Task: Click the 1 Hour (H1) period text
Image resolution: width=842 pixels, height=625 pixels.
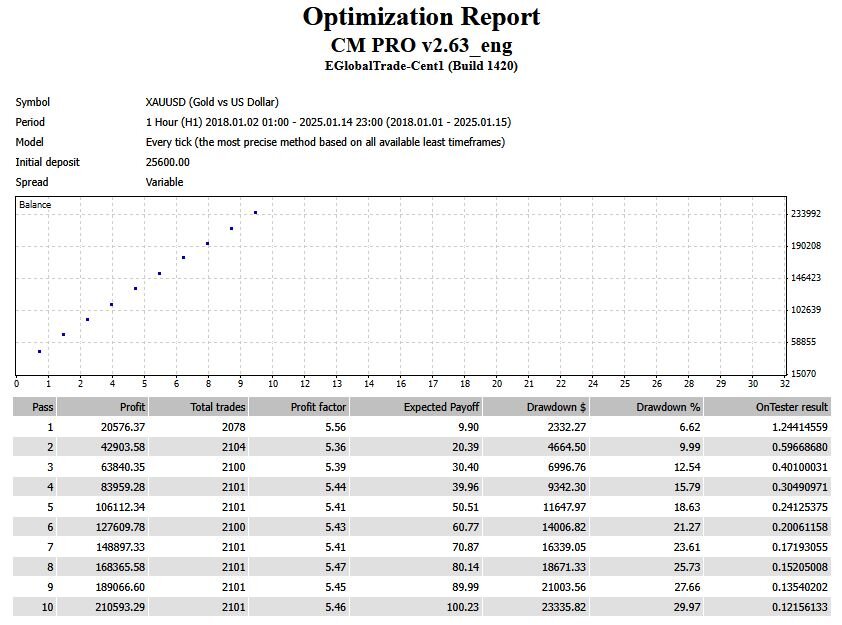Action: 329,122
